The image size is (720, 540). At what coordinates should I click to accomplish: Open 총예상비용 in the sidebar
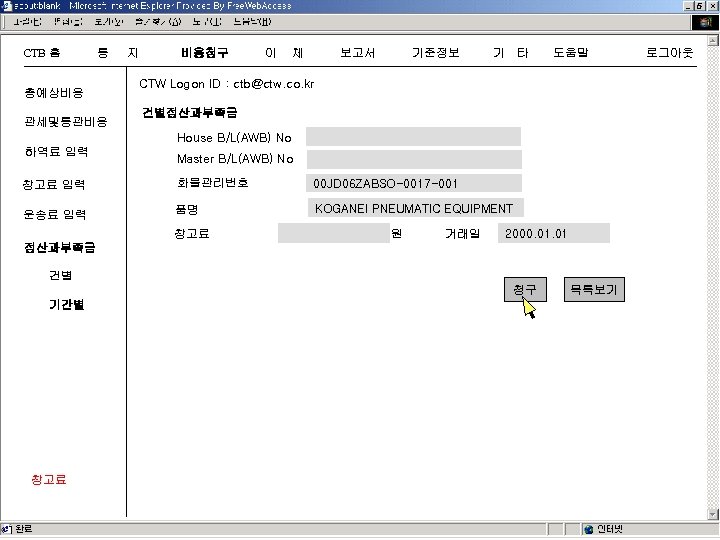(54, 93)
